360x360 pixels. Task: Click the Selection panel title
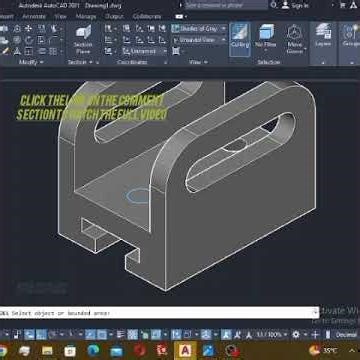coord(269,62)
